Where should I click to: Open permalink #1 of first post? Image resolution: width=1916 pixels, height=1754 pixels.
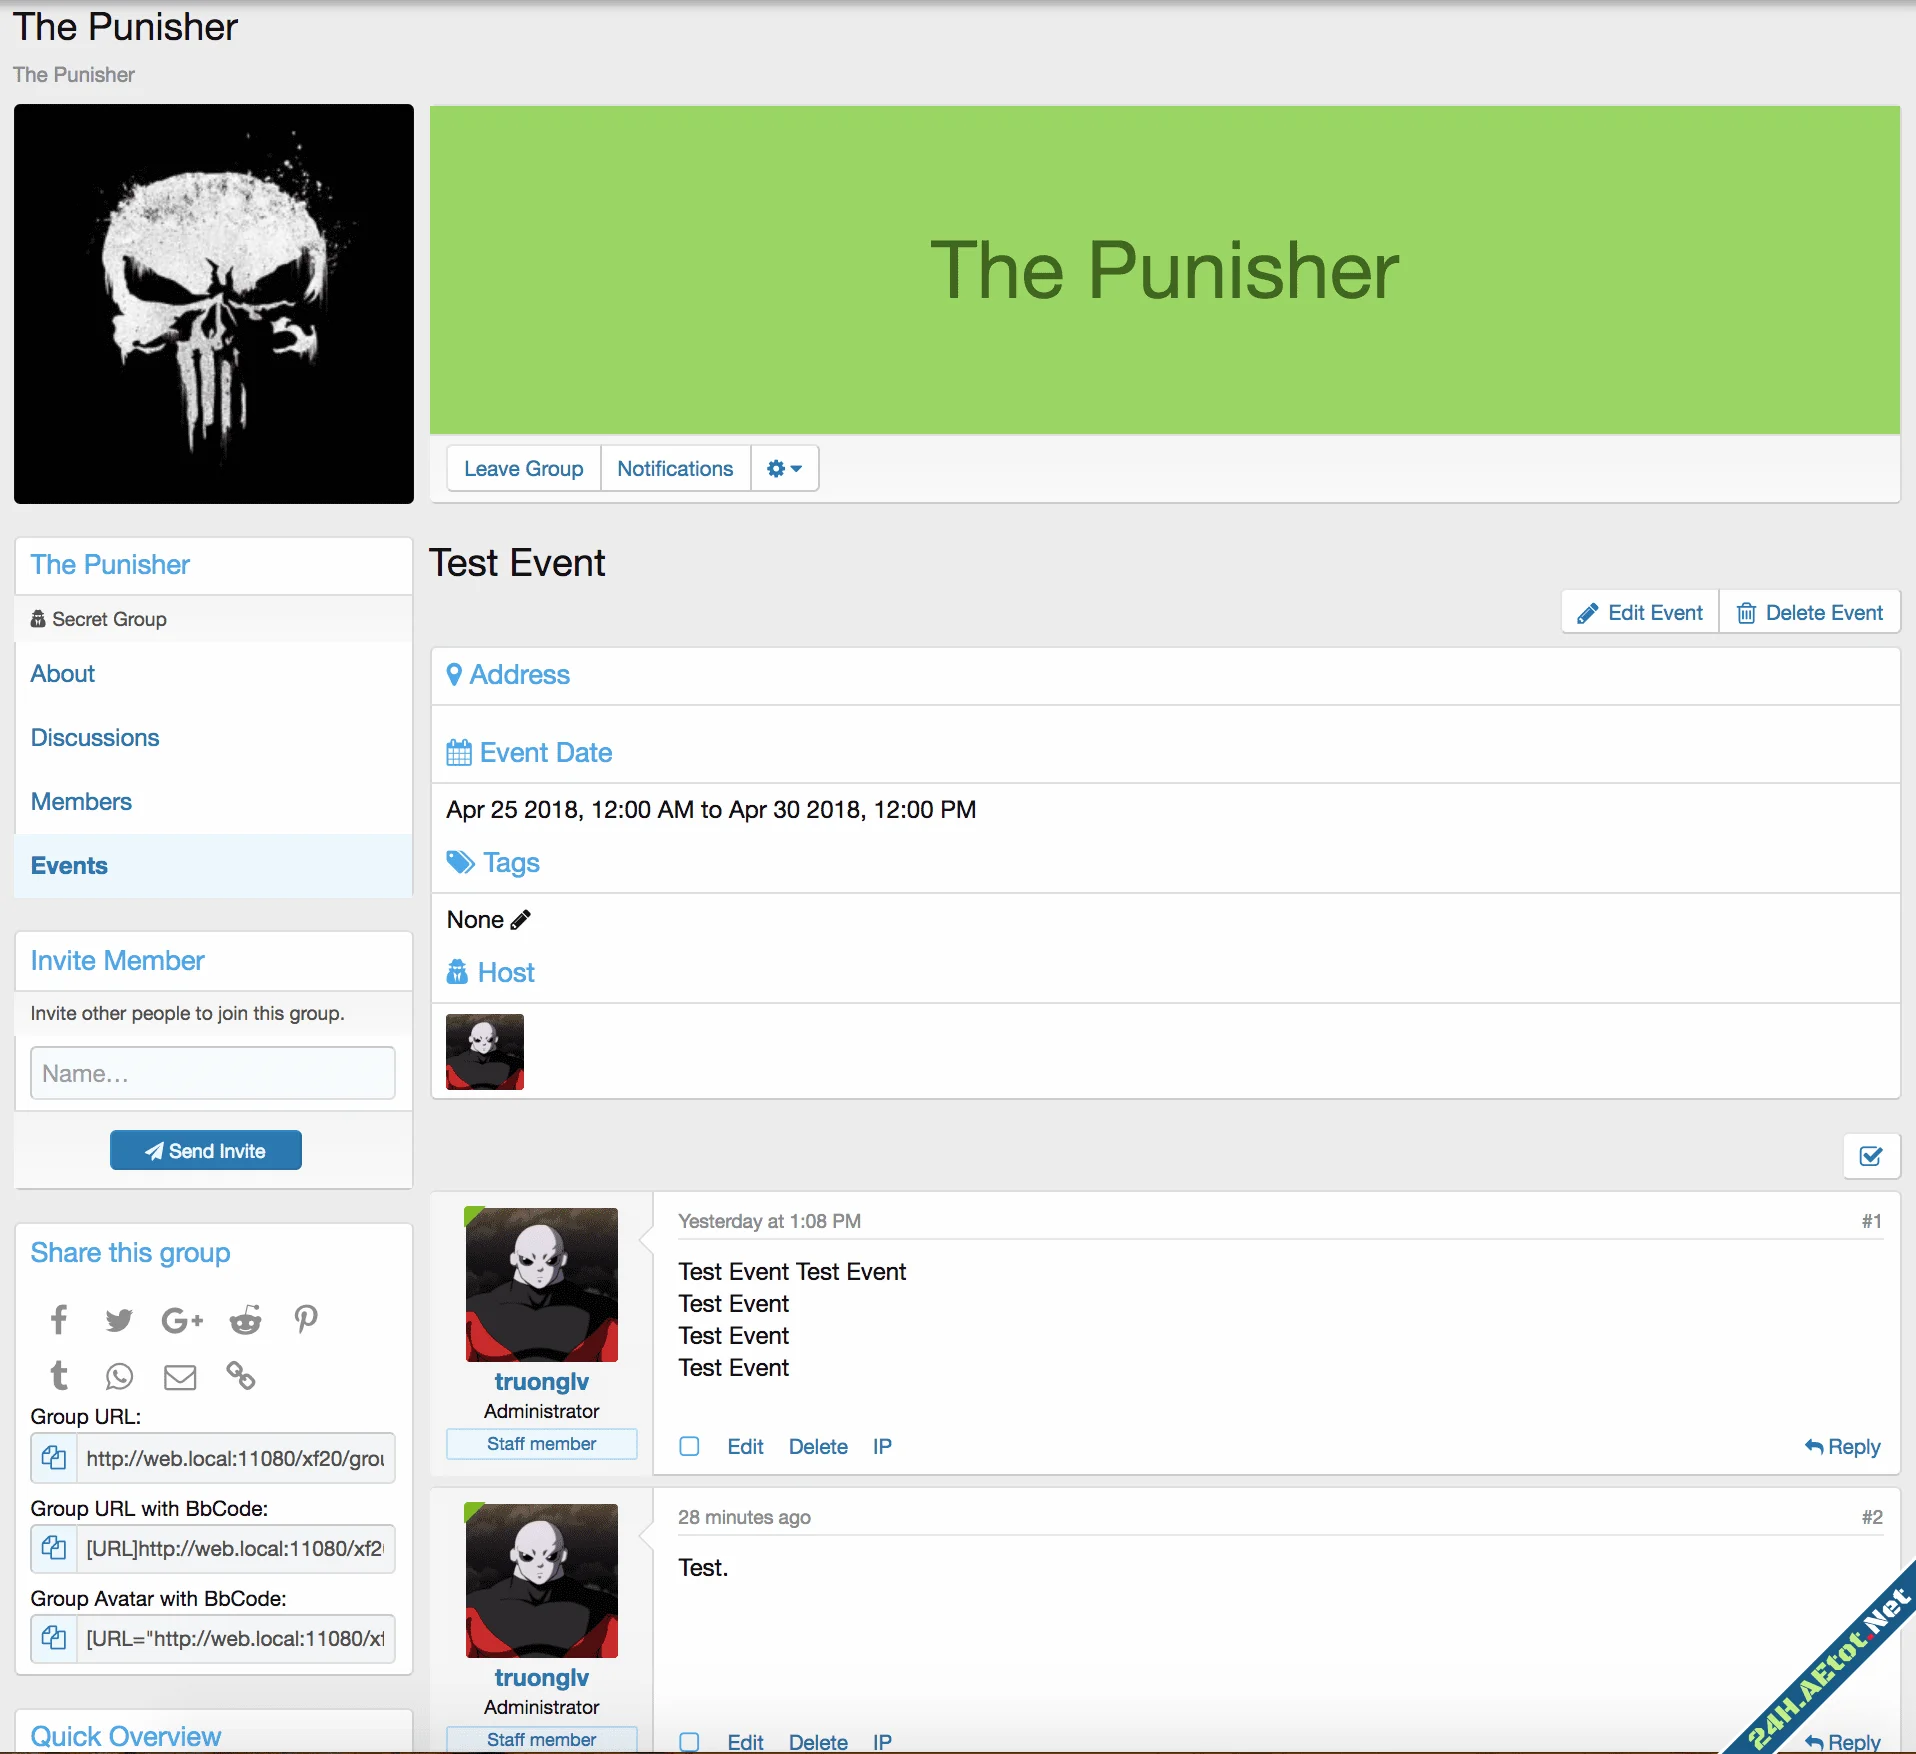1872,1221
